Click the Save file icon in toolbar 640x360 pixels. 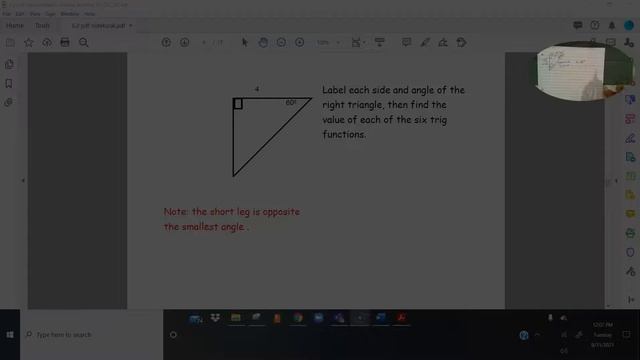click(x=10, y=42)
